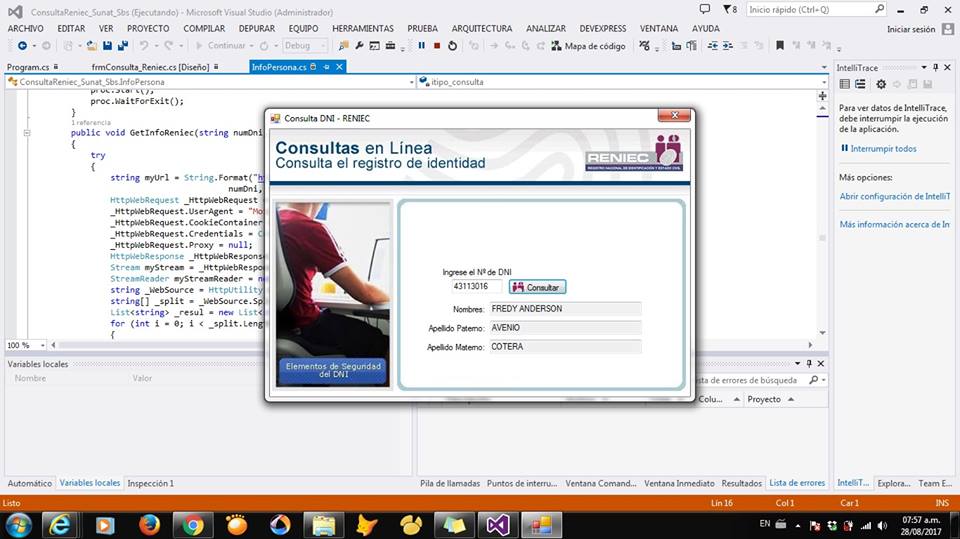Image resolution: width=960 pixels, height=539 pixels.
Task: Collapse the GetInfoReniec method outline
Action: tap(27, 133)
